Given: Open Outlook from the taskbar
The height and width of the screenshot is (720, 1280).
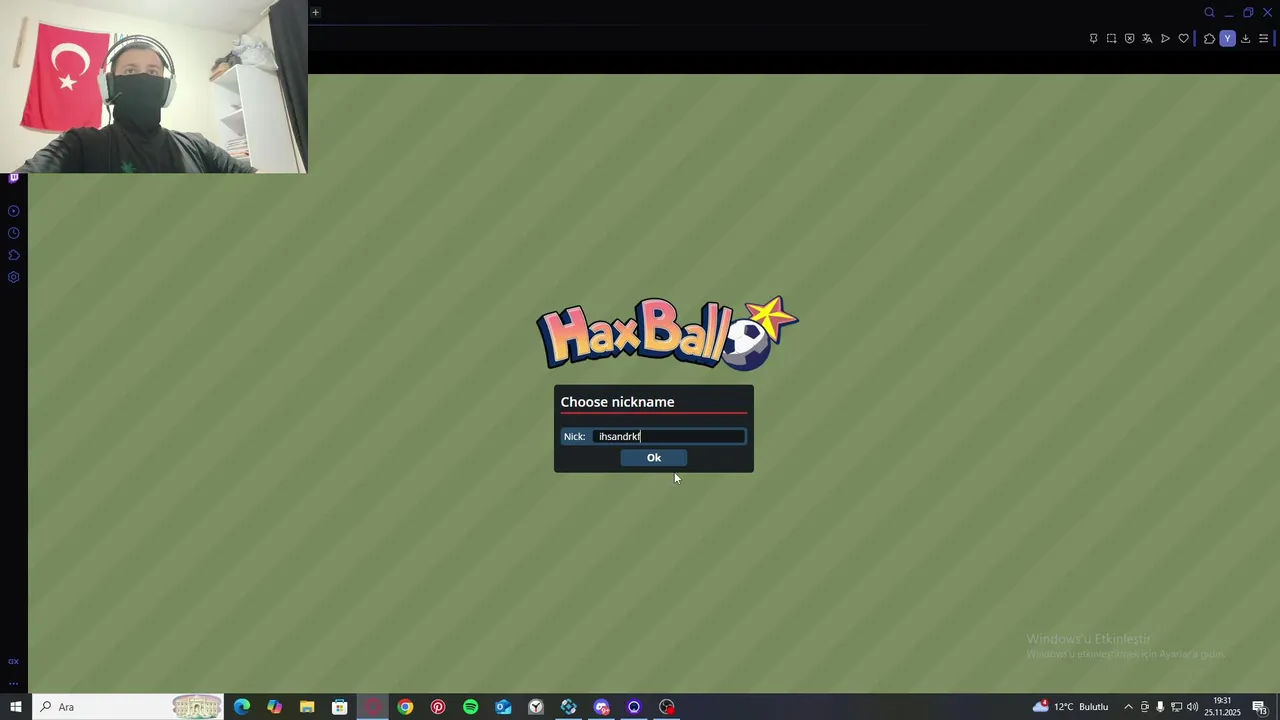Looking at the screenshot, I should (x=503, y=707).
